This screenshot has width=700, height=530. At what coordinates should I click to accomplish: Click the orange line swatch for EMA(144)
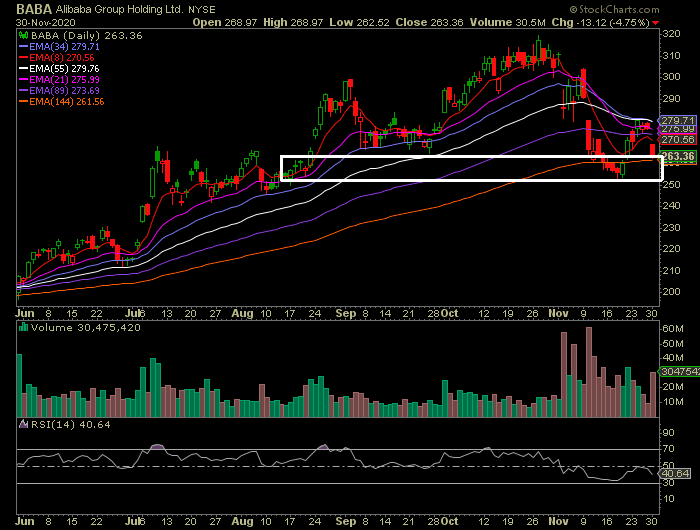(24, 102)
